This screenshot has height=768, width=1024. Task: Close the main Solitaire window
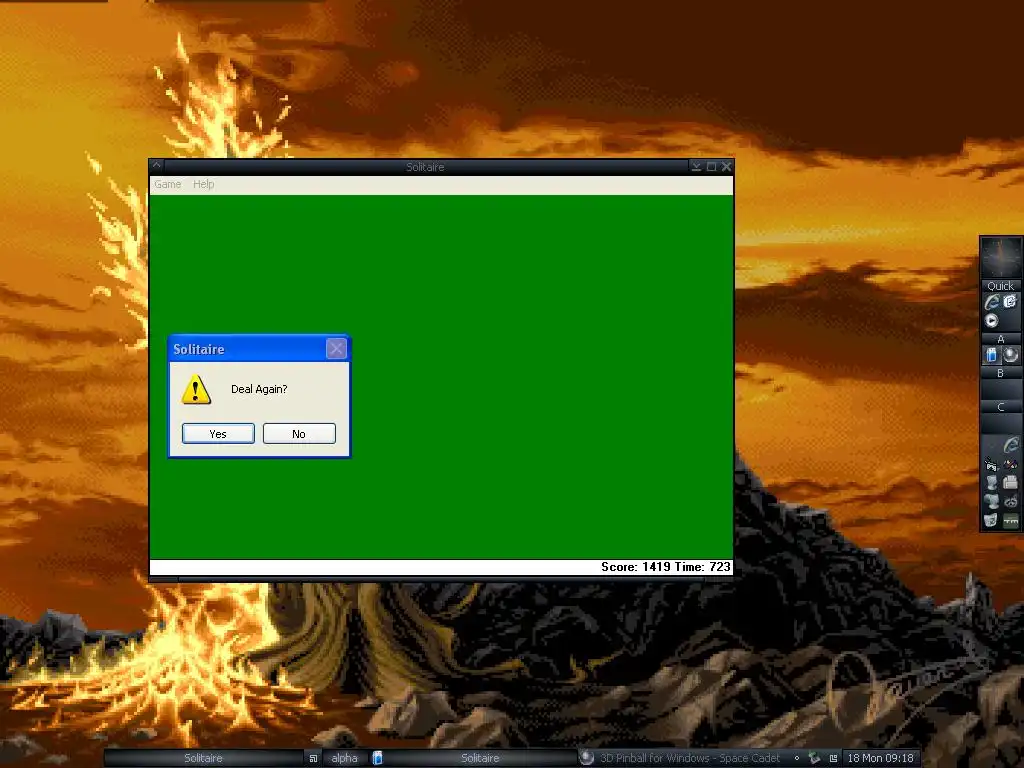click(x=726, y=167)
